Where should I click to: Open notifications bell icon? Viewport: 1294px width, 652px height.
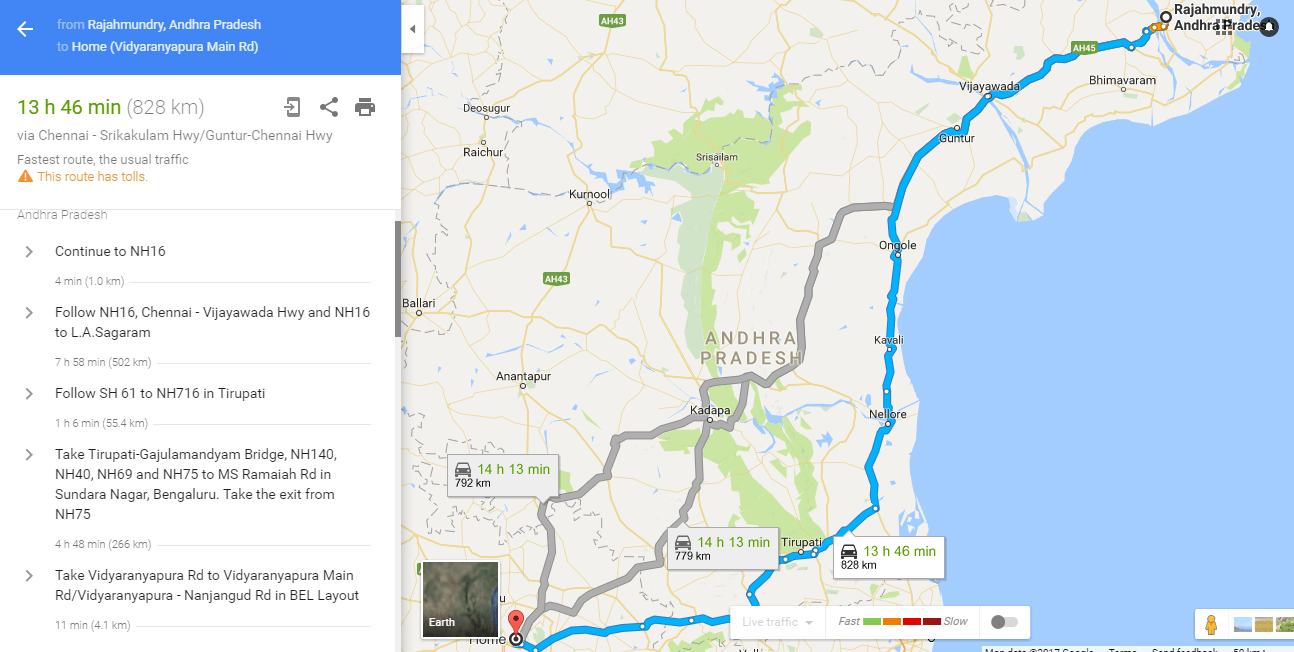(1269, 27)
